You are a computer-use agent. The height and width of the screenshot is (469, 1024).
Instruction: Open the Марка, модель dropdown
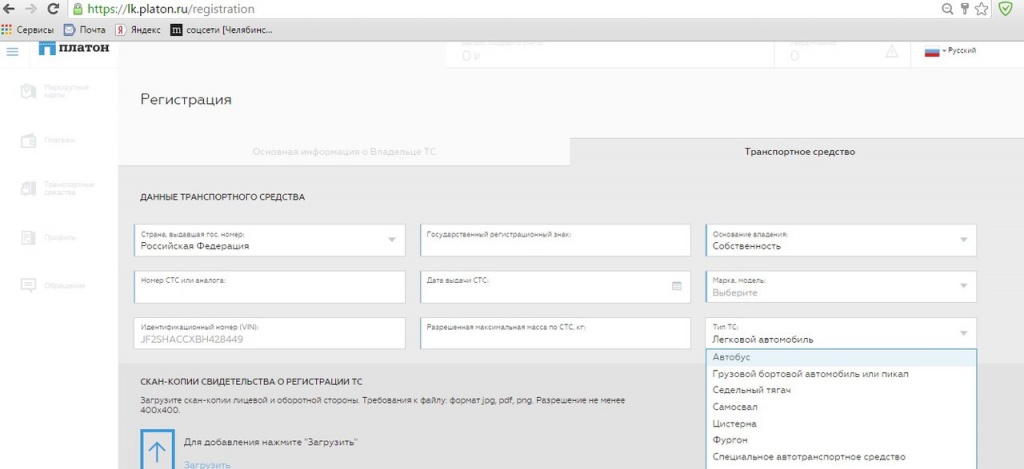(x=963, y=287)
